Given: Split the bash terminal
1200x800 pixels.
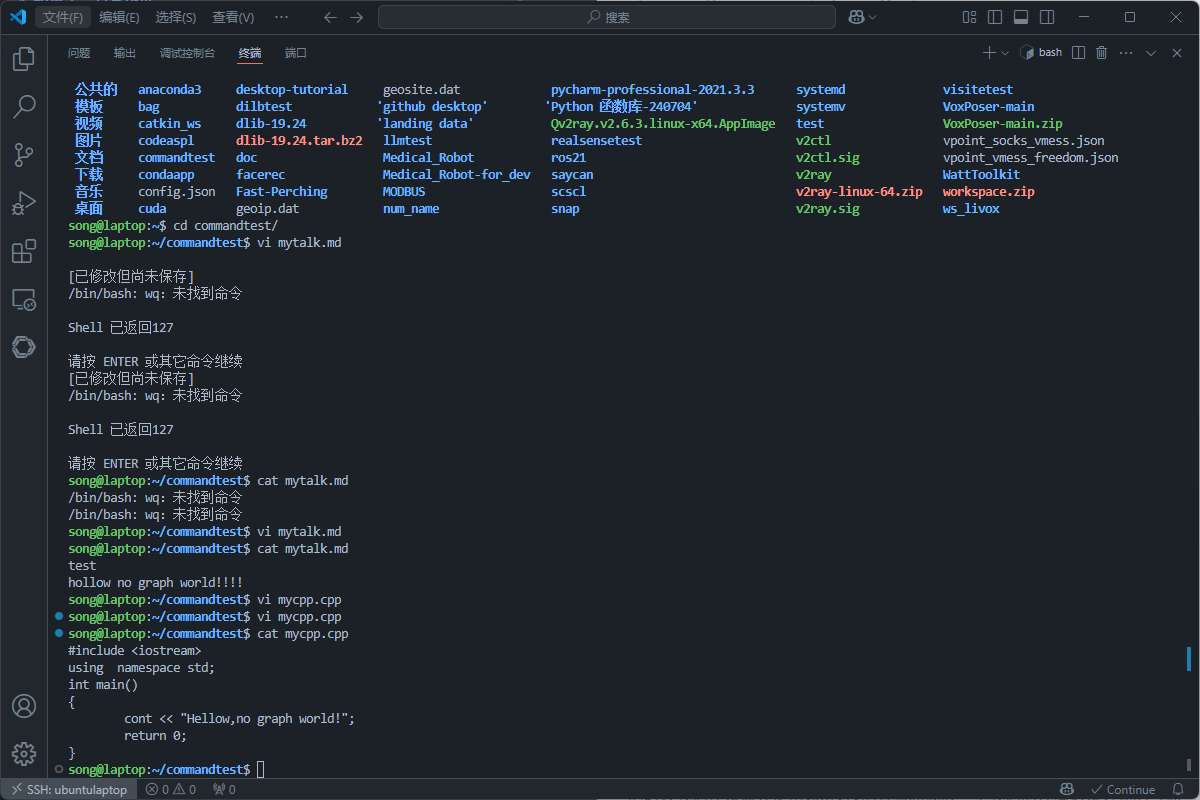Looking at the screenshot, I should pyautogui.click(x=1078, y=53).
